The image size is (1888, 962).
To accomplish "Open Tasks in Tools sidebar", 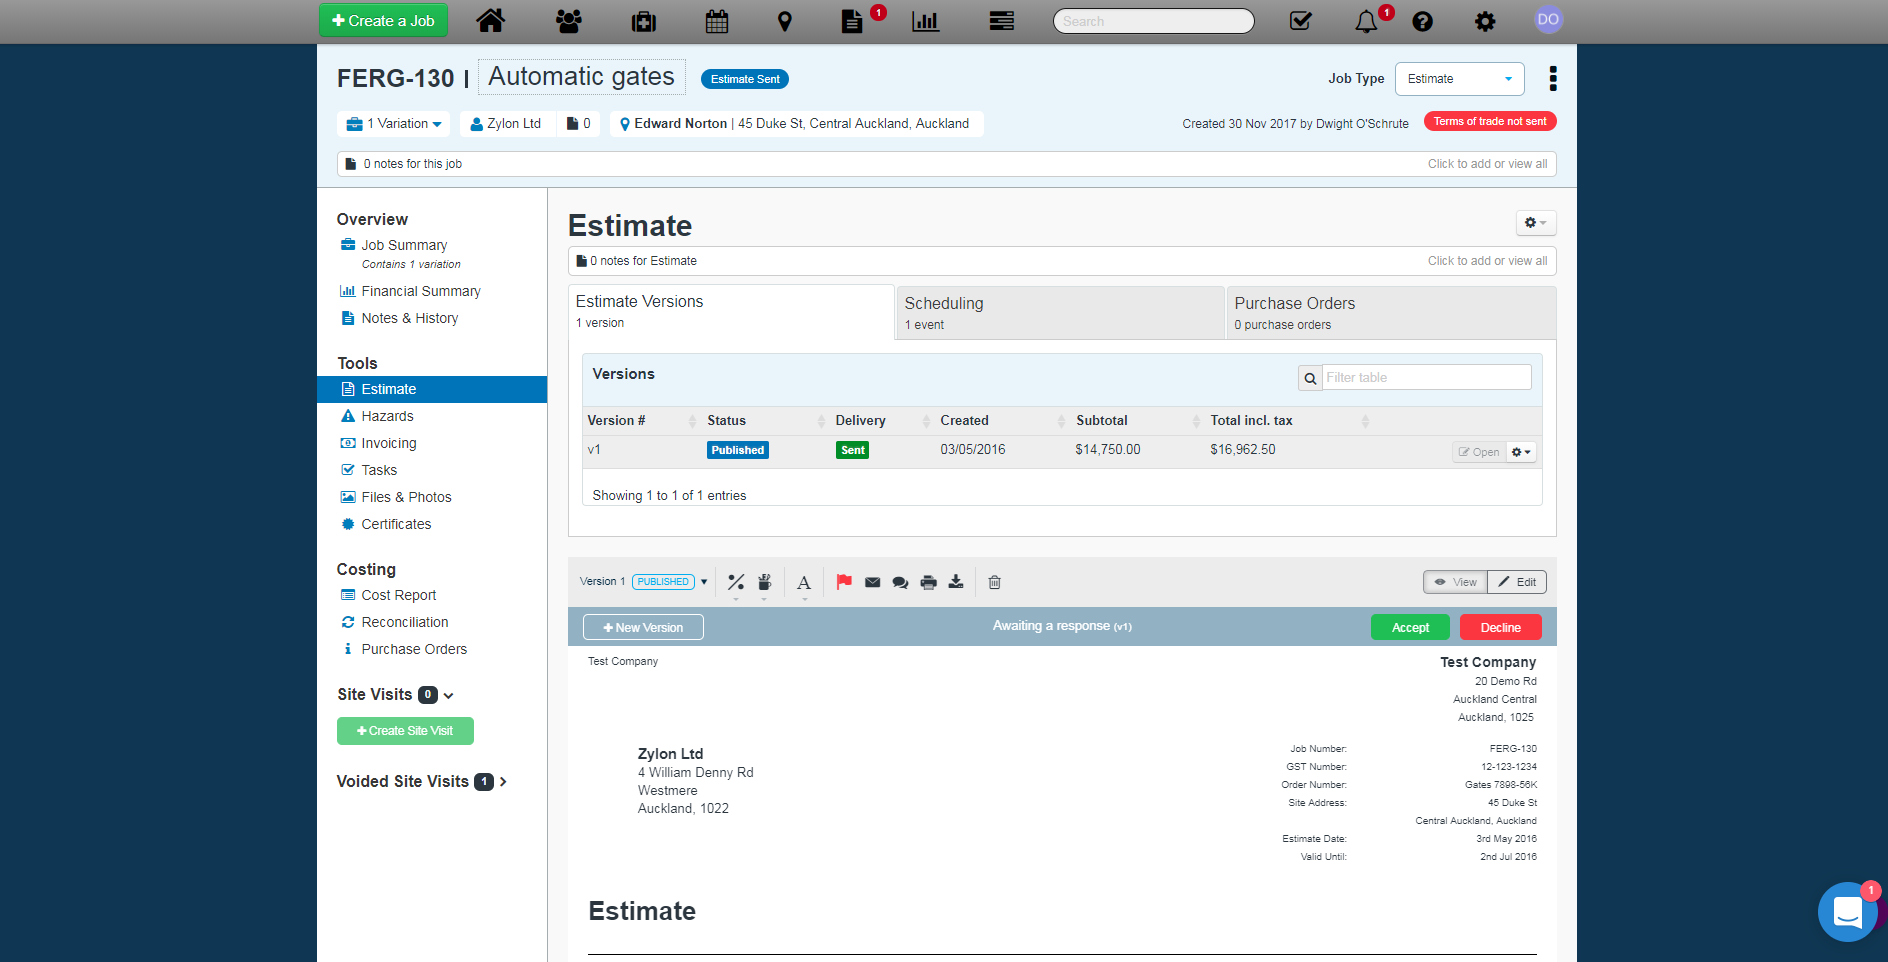I will coord(379,470).
